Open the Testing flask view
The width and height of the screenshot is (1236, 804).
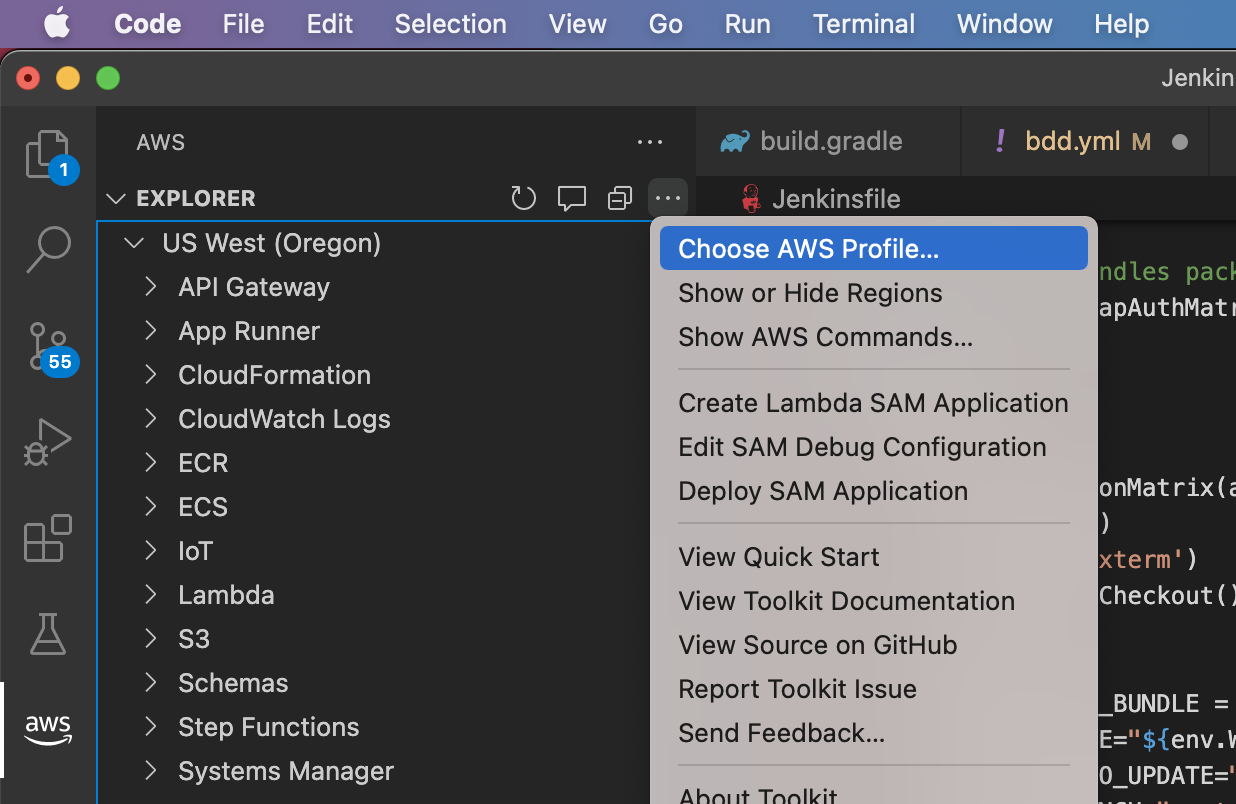coord(48,633)
